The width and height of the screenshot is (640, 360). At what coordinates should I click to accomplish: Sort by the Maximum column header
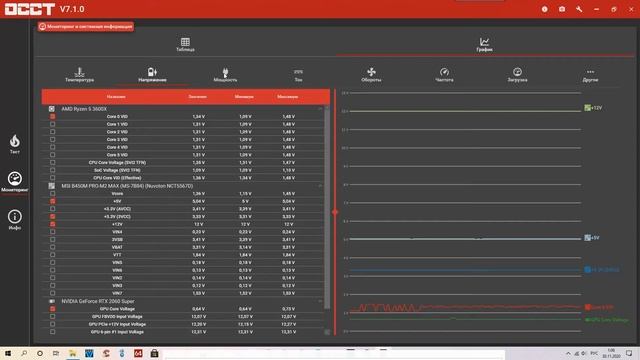point(287,97)
